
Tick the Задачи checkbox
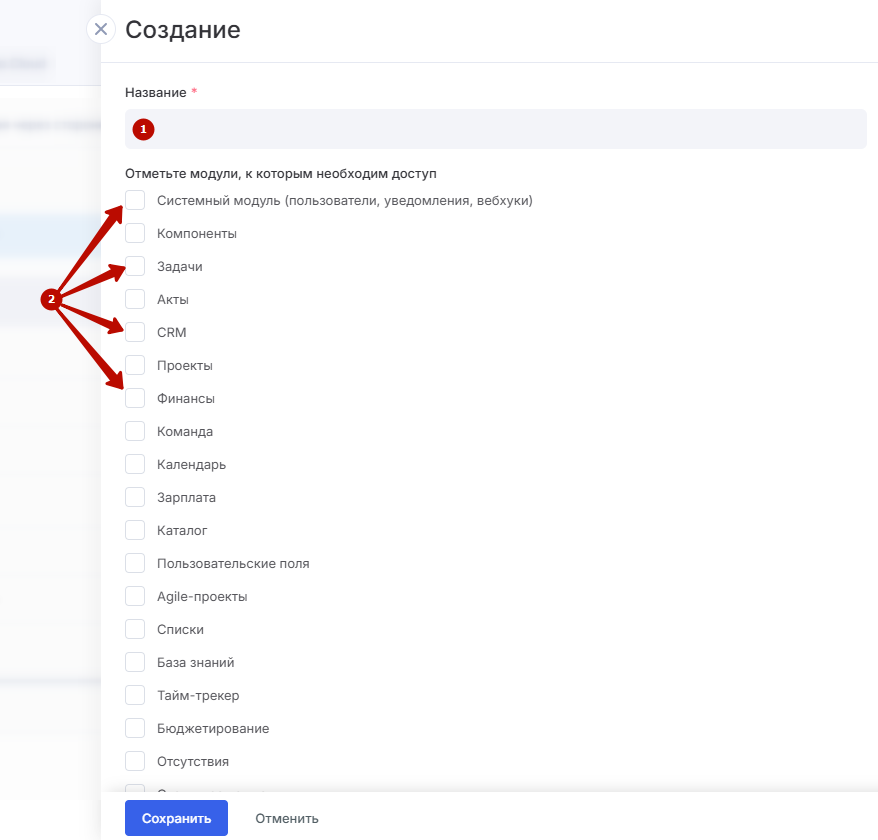tap(135, 267)
